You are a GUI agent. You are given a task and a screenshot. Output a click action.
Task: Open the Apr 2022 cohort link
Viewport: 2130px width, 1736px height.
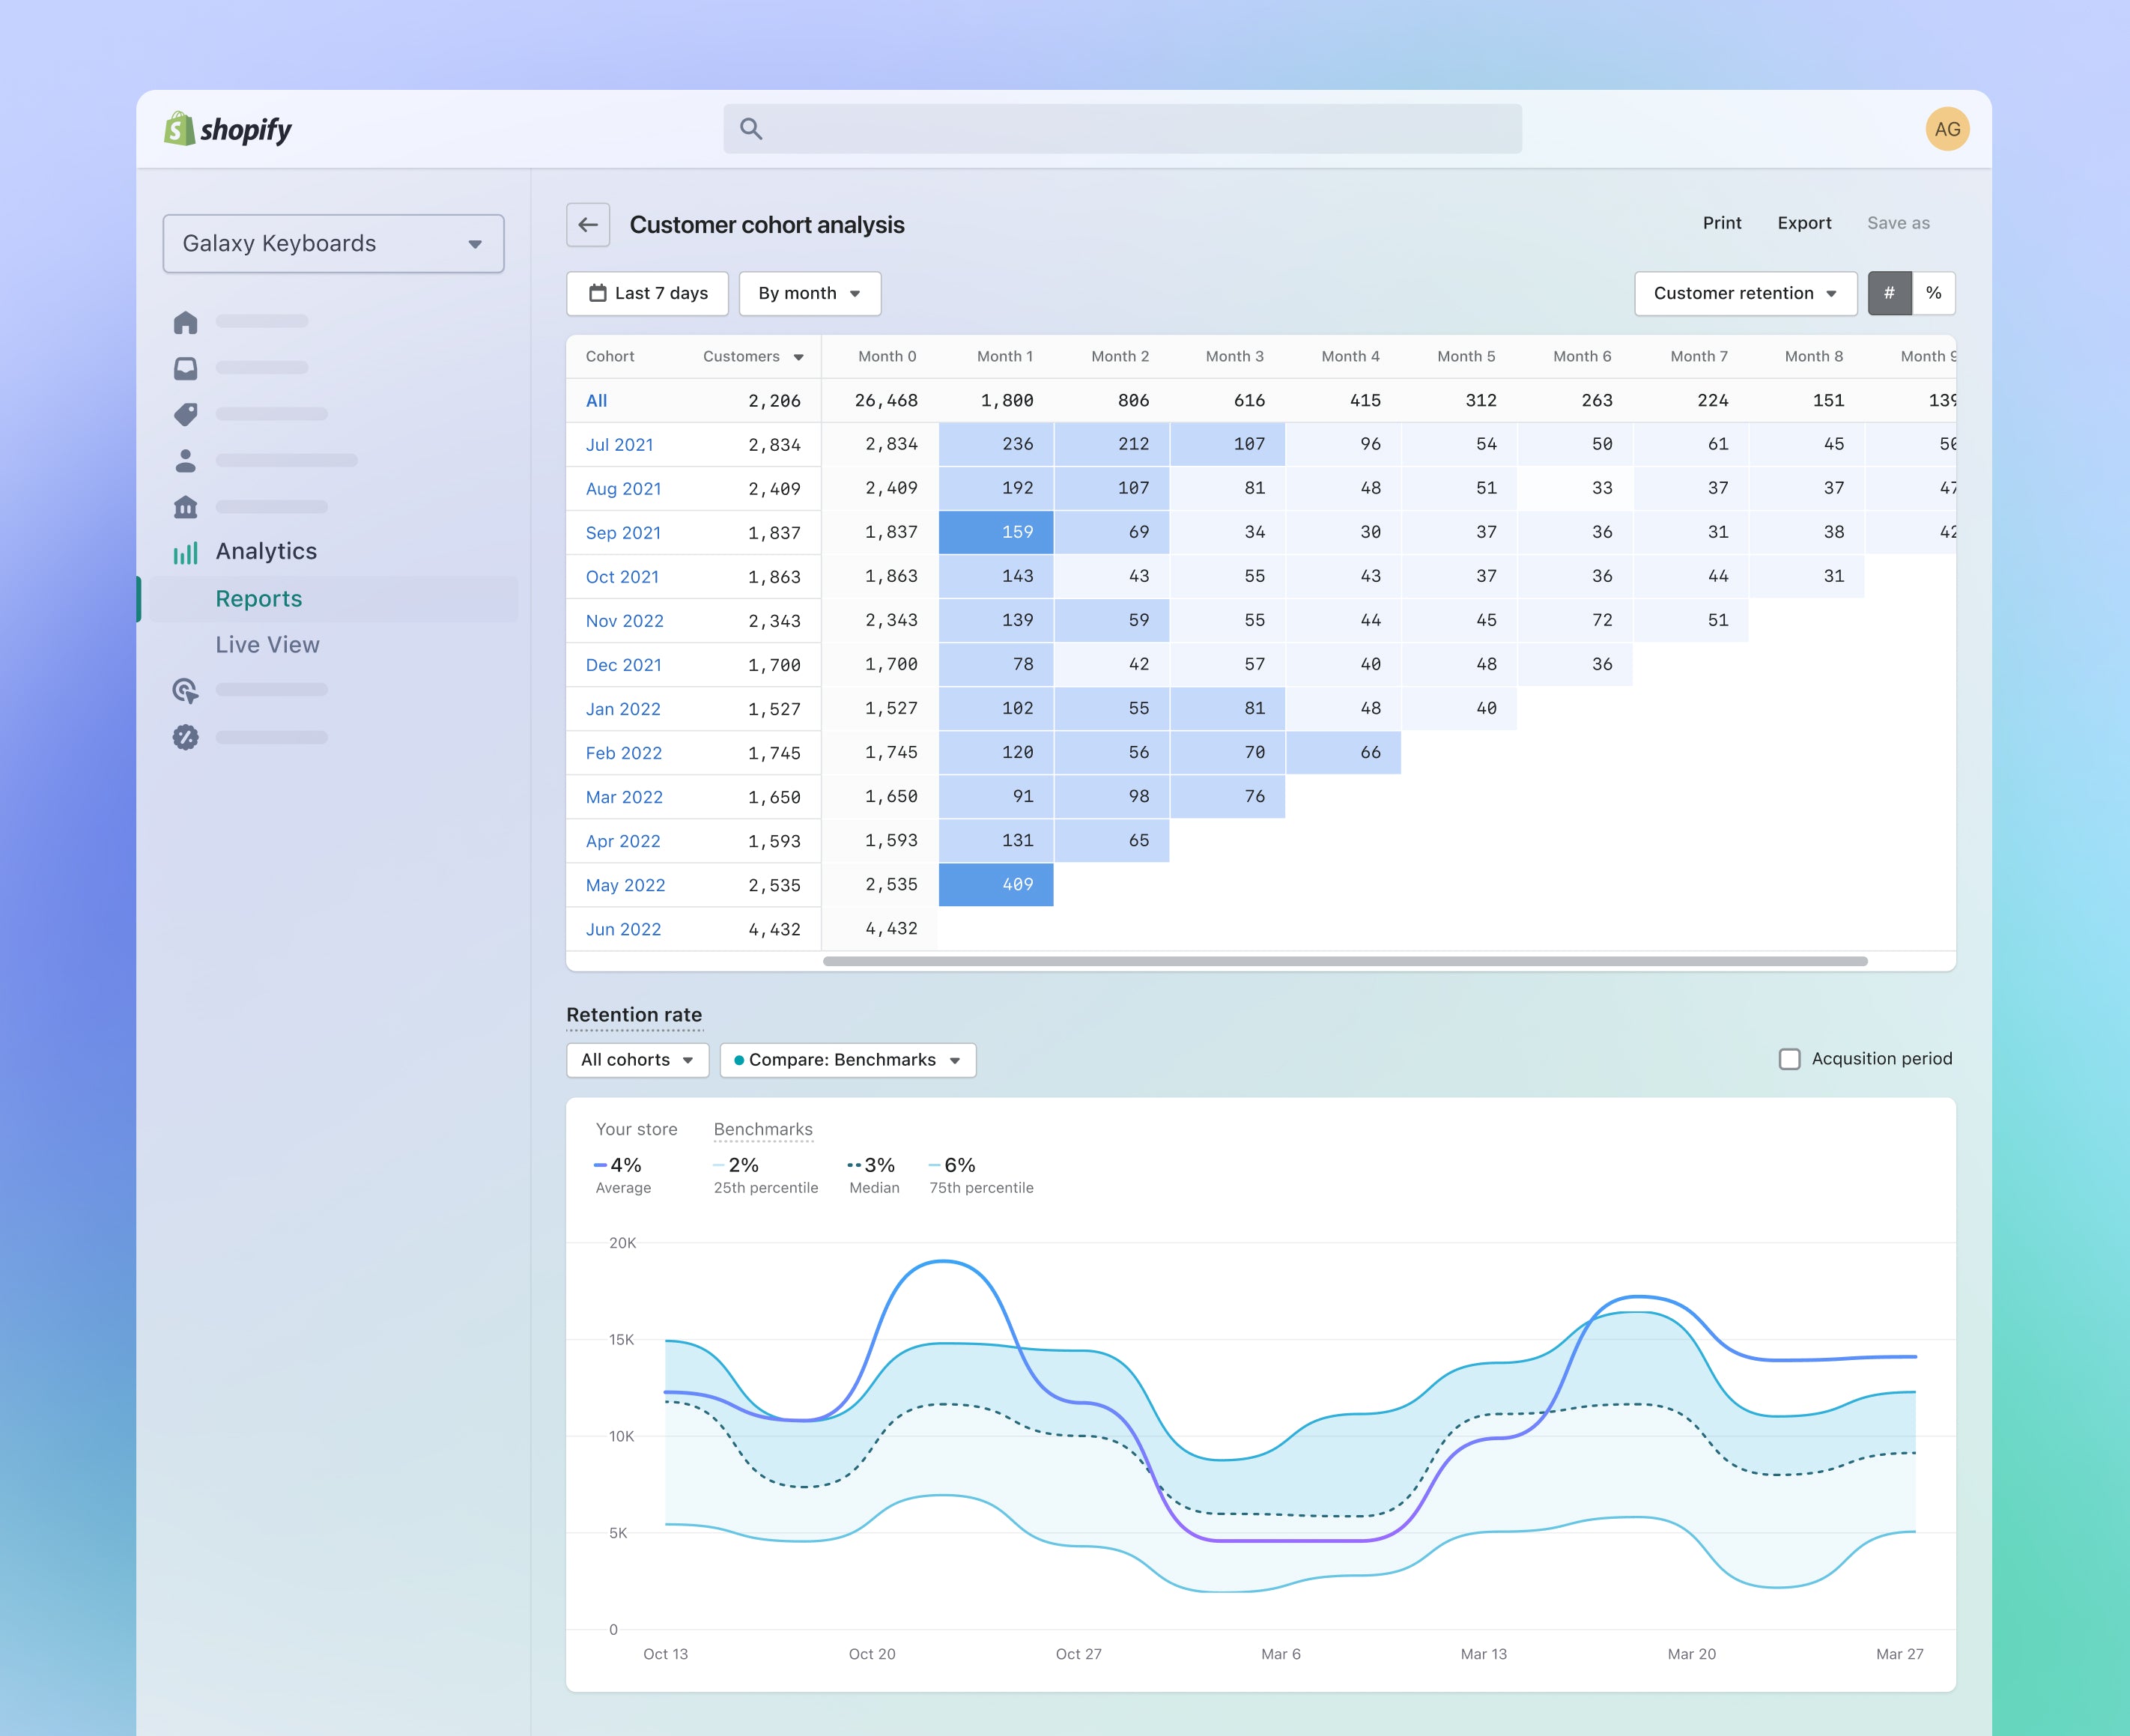coord(623,841)
